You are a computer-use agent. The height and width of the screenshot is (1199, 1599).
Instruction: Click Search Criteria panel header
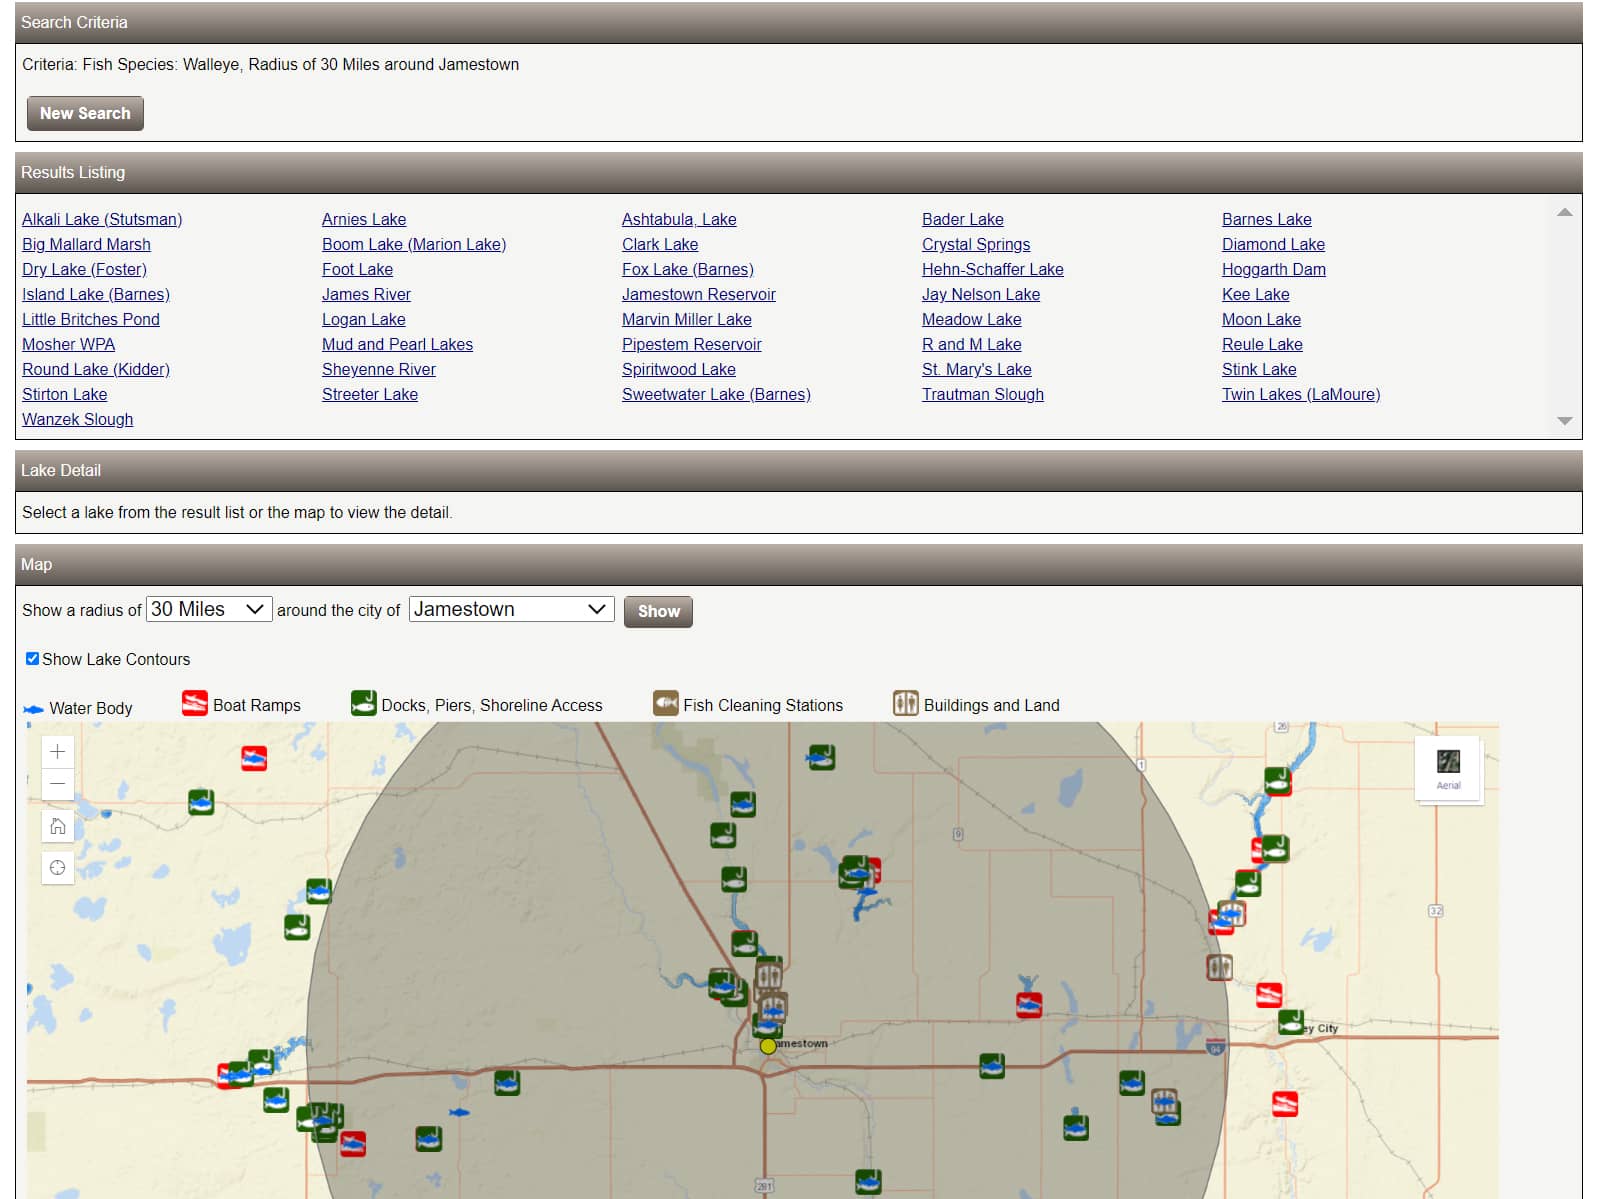tap(798, 22)
